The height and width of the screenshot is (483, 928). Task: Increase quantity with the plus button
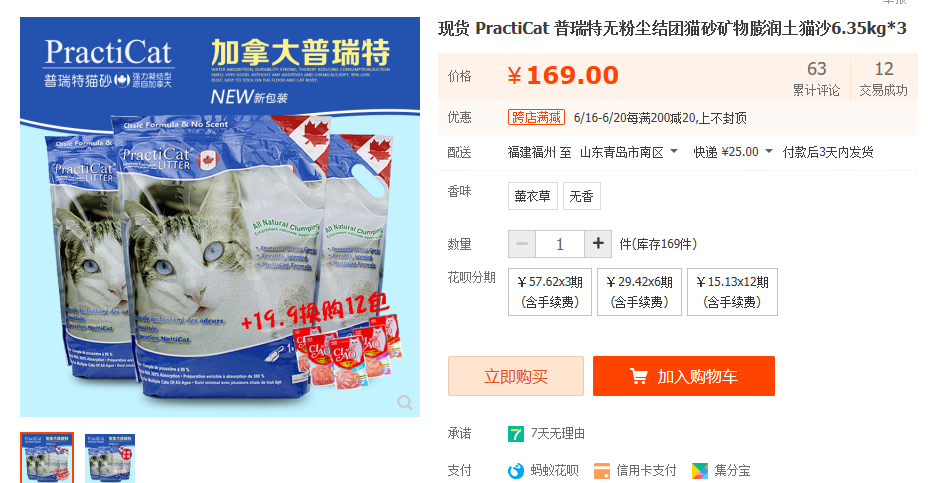pyautogui.click(x=598, y=244)
